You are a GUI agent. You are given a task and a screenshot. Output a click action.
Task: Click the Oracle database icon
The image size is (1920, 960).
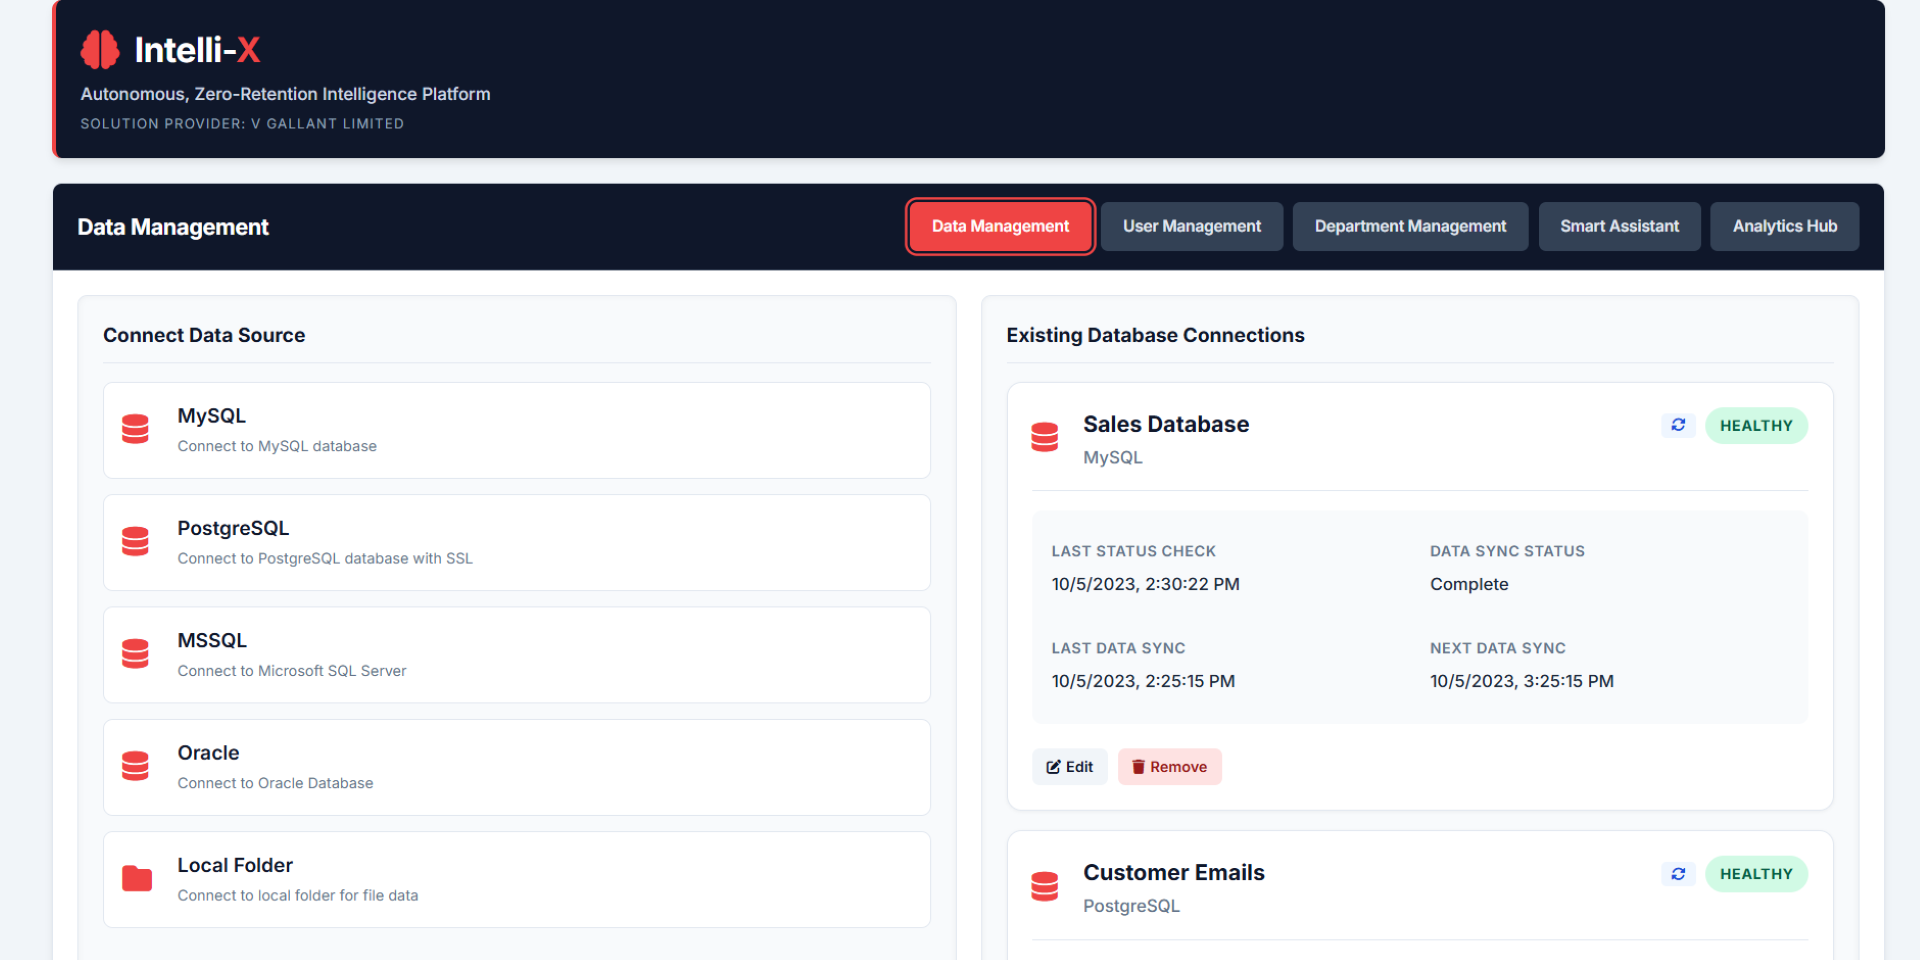pyautogui.click(x=135, y=766)
